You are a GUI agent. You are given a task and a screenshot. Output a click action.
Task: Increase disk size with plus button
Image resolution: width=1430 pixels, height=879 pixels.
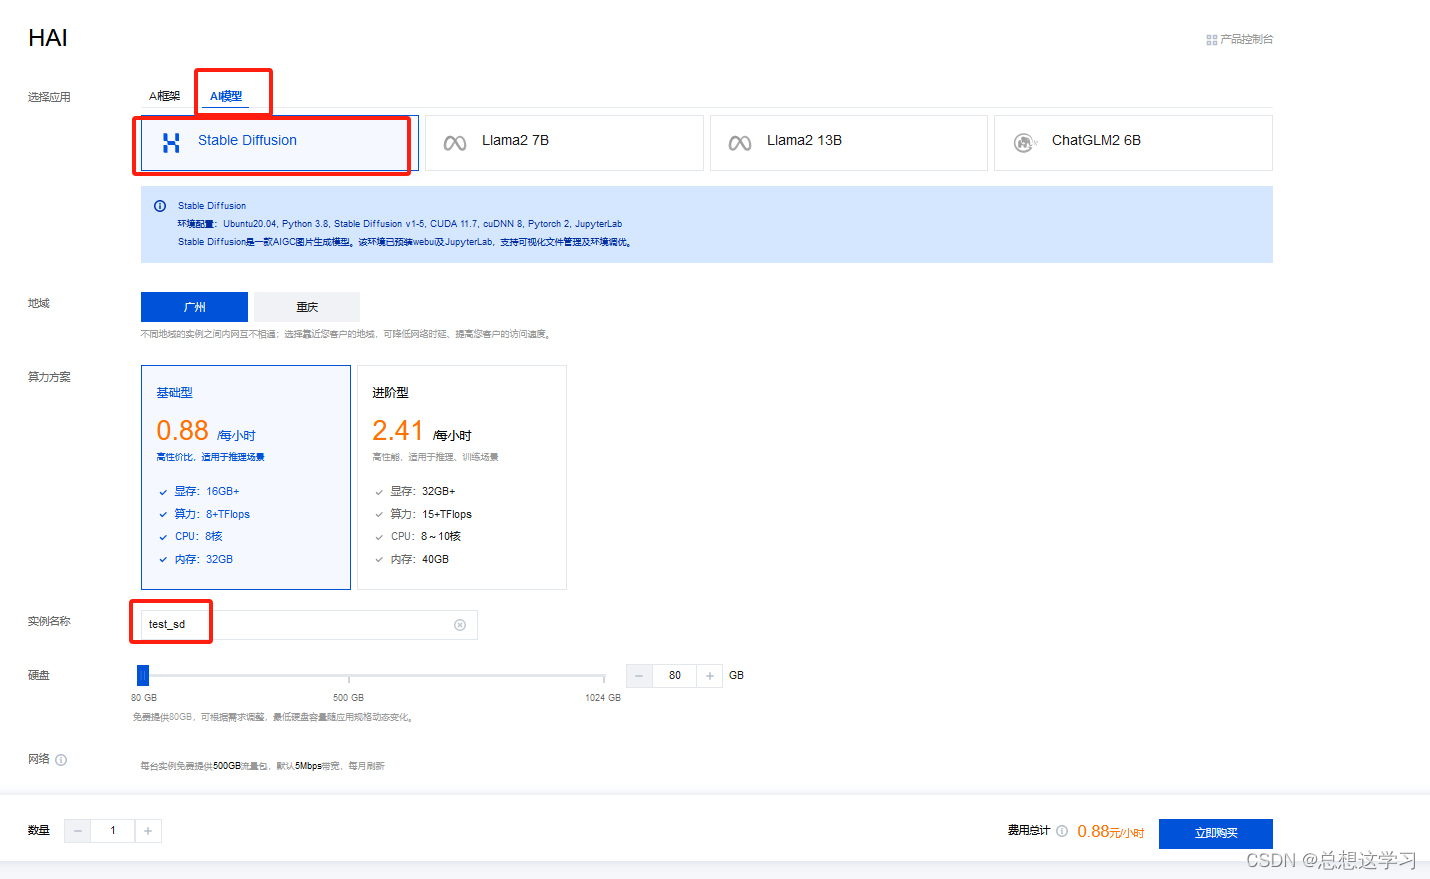click(x=710, y=676)
